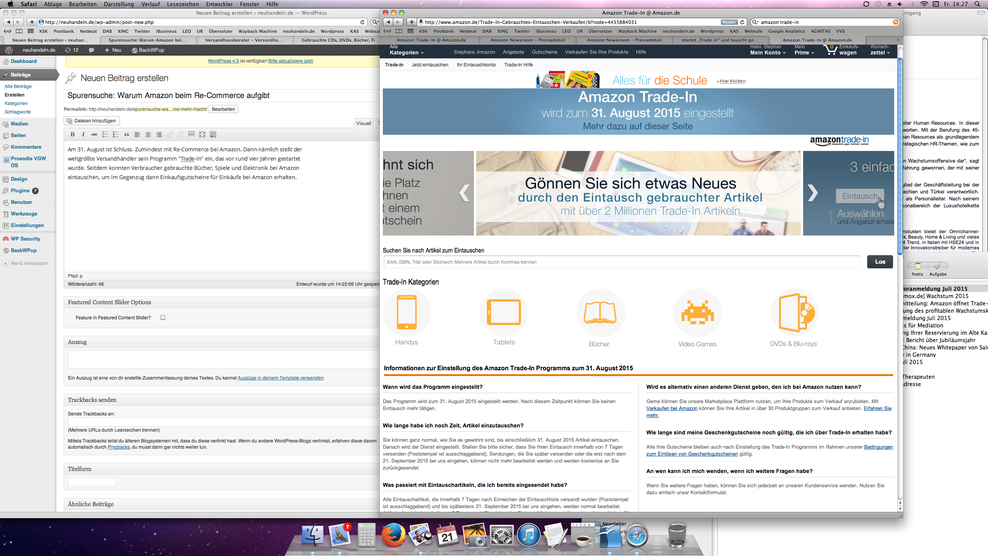Apply italic formatting in WordPress editor

pos(83,134)
